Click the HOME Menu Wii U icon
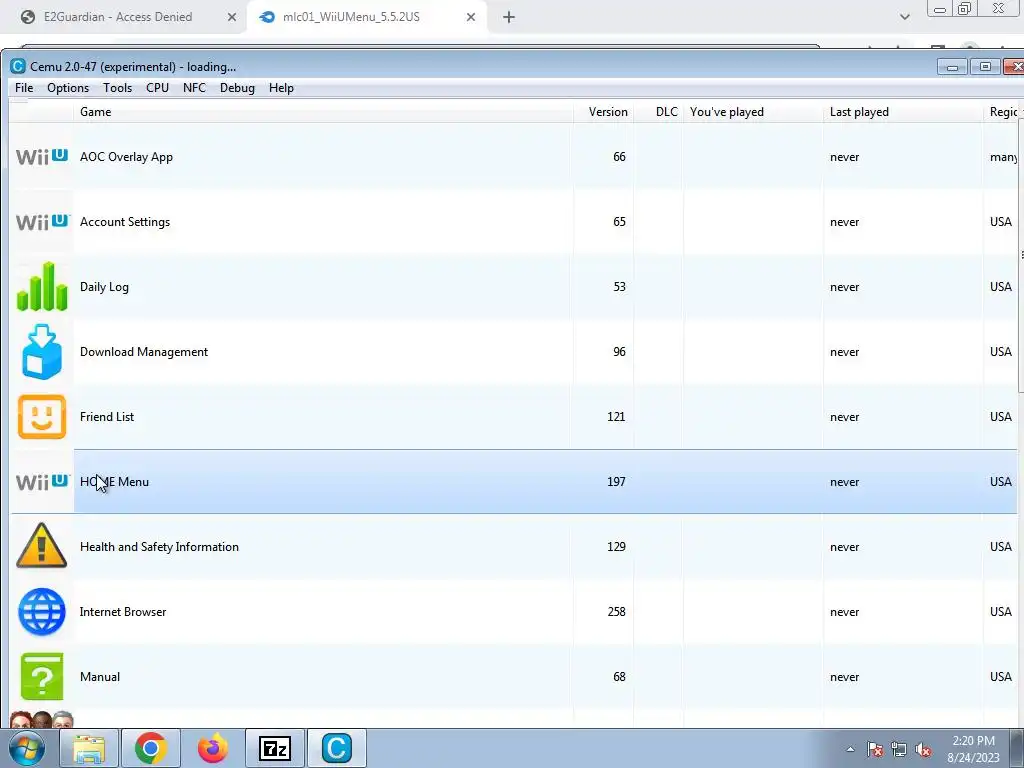This screenshot has height=768, width=1024. point(42,482)
